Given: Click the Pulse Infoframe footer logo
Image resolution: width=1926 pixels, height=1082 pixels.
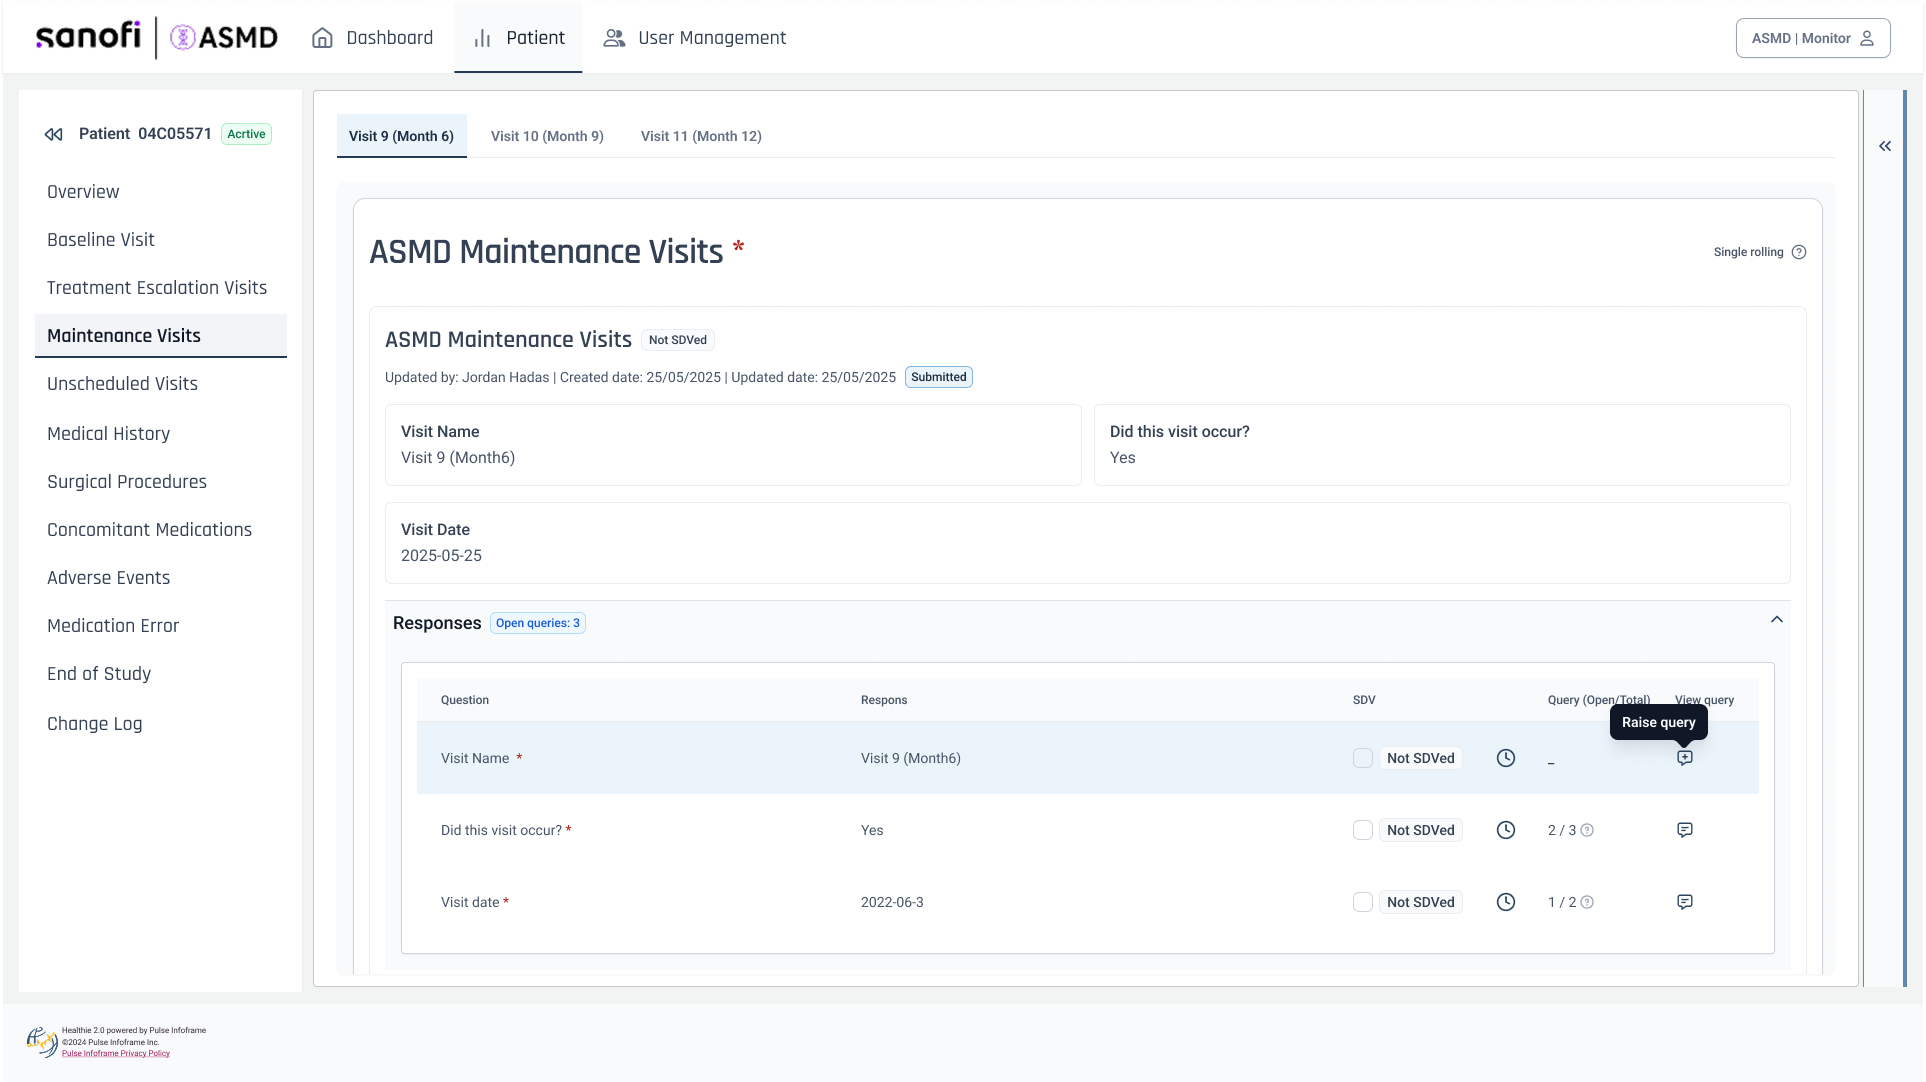Looking at the screenshot, I should [42, 1042].
